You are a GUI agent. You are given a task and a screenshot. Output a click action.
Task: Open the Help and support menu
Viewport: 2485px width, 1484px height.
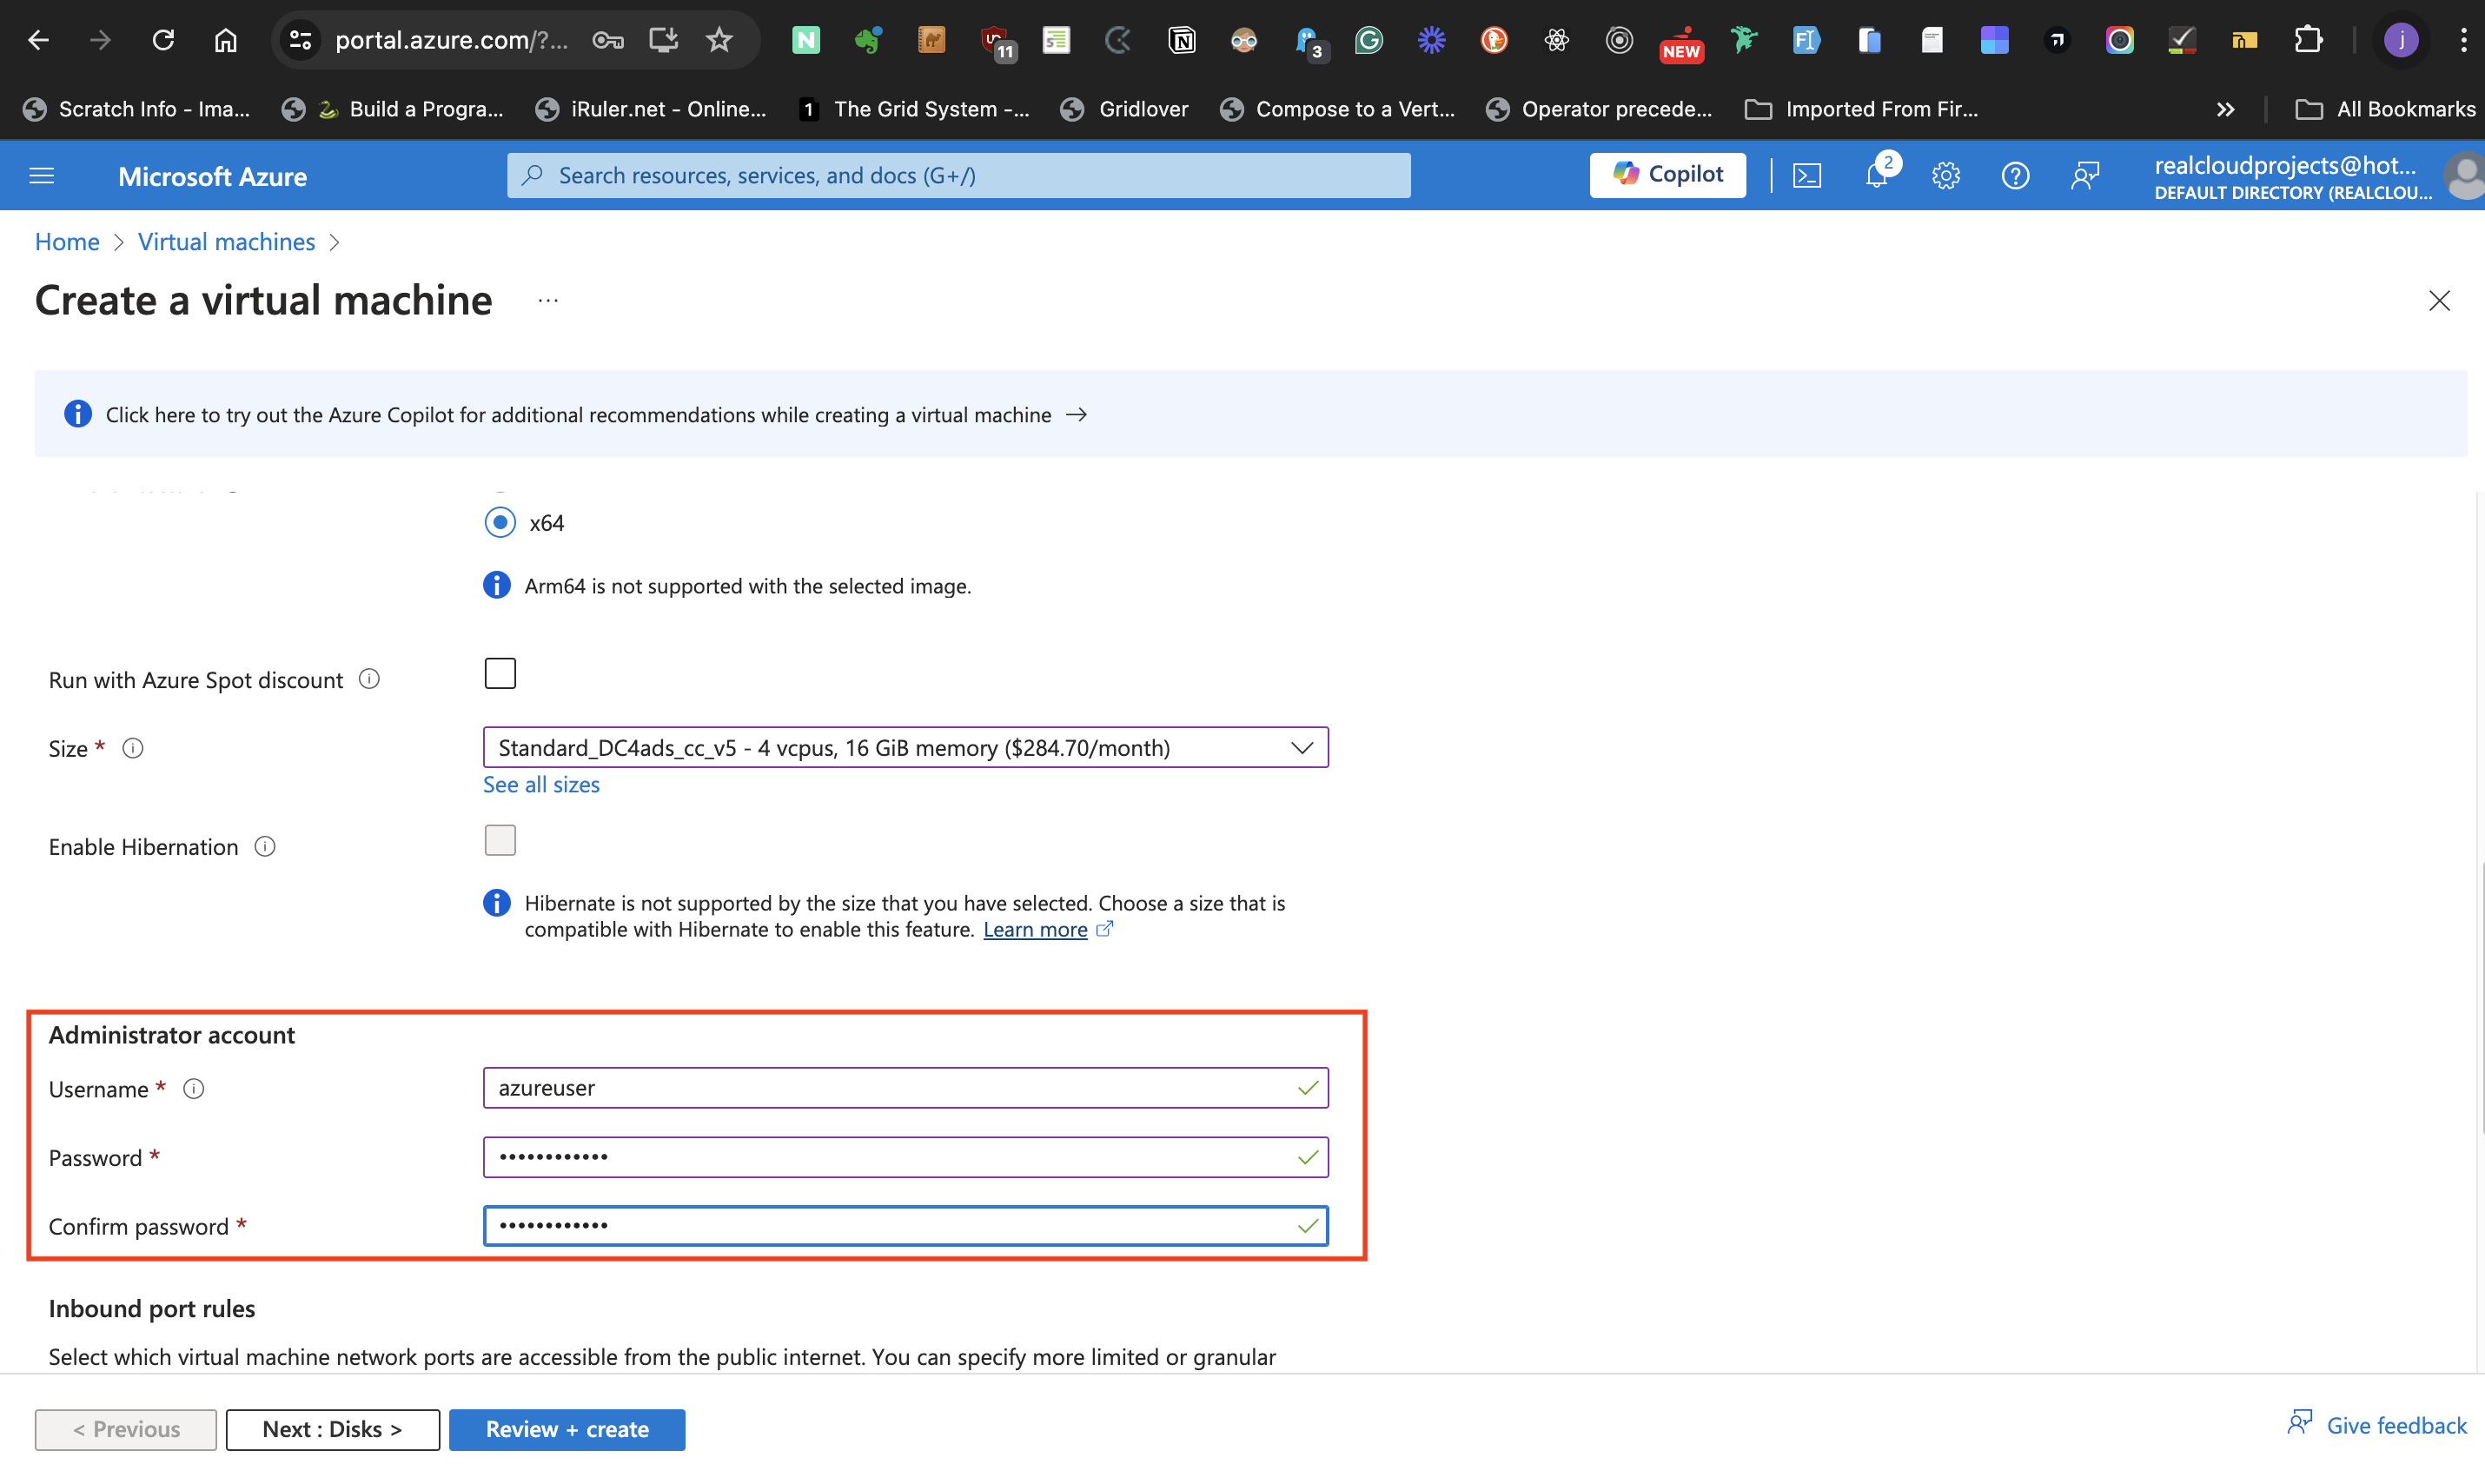tap(2015, 175)
